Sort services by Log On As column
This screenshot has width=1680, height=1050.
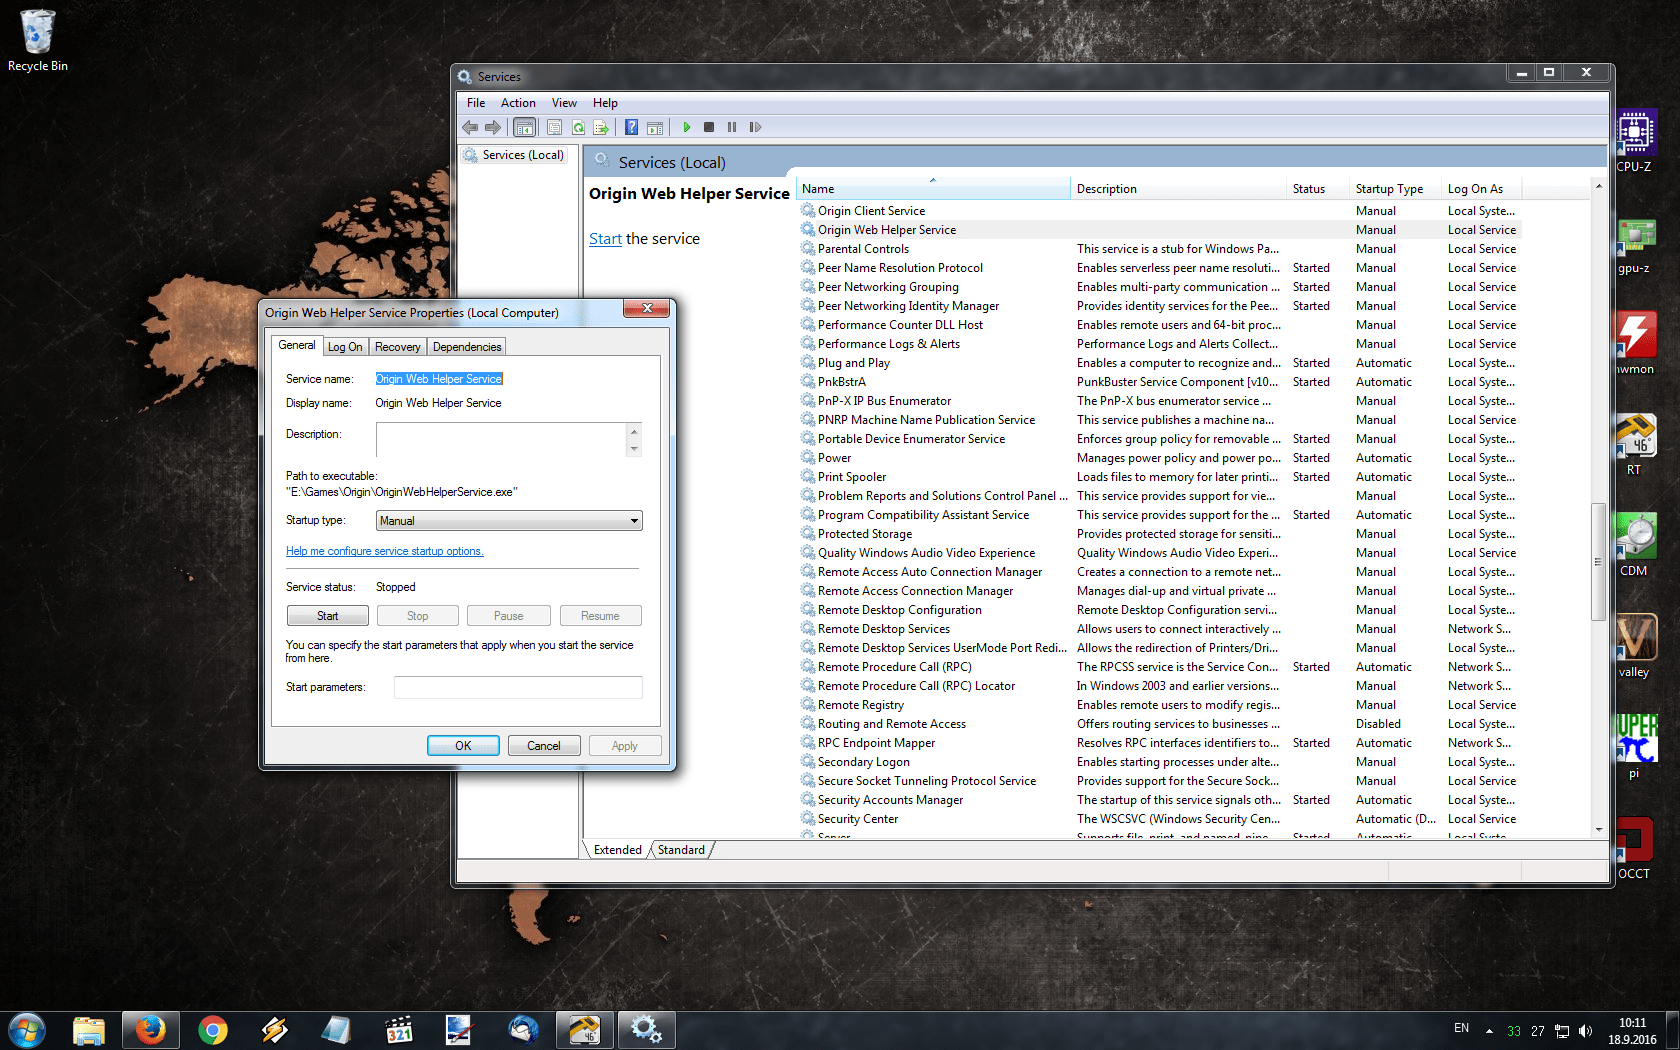[x=1482, y=189]
